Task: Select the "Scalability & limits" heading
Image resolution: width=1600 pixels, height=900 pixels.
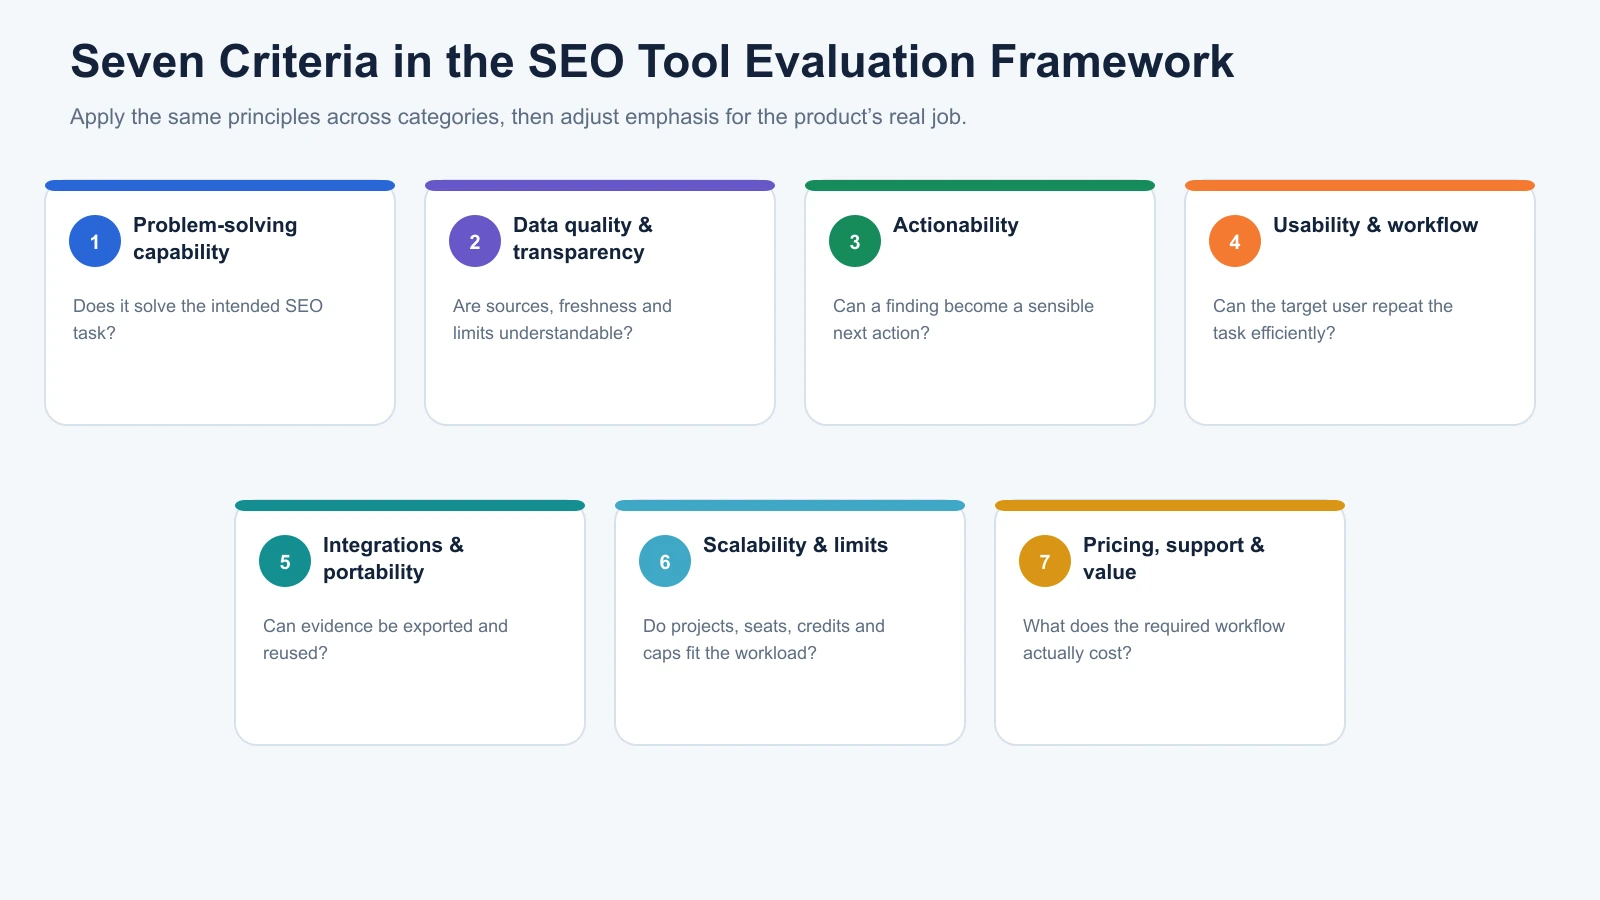Action: point(795,545)
